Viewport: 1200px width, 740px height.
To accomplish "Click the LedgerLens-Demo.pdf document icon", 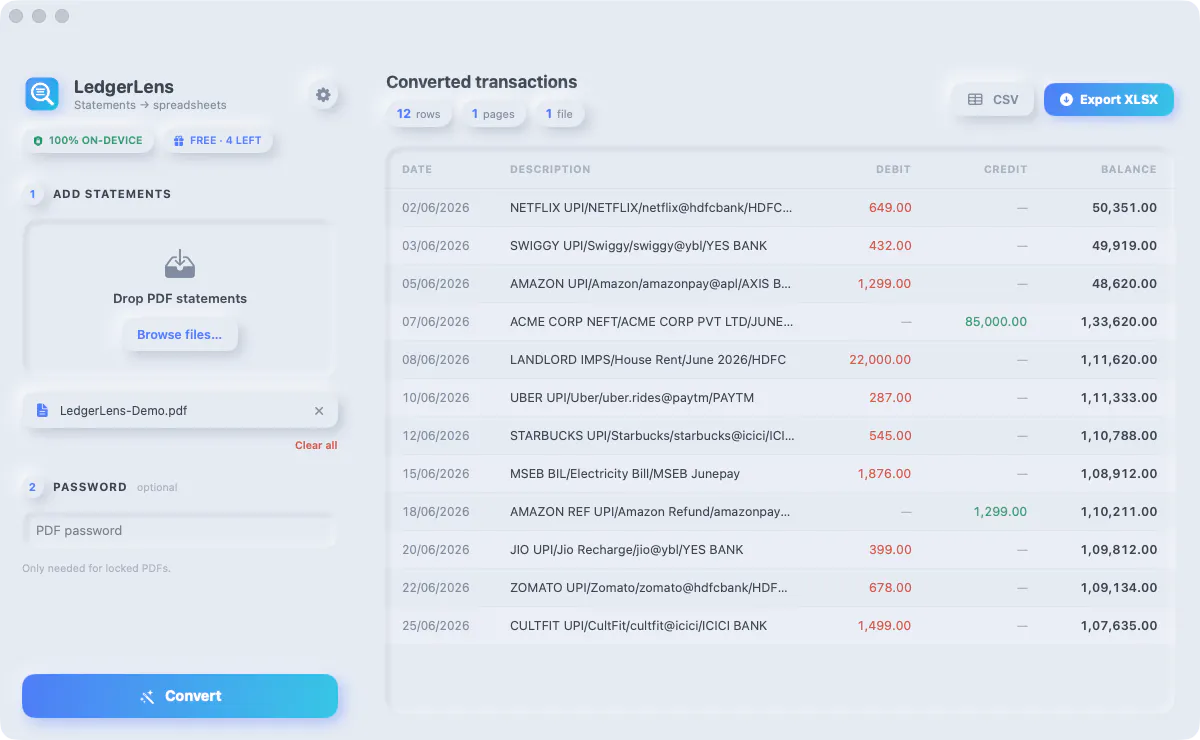I will 42,410.
